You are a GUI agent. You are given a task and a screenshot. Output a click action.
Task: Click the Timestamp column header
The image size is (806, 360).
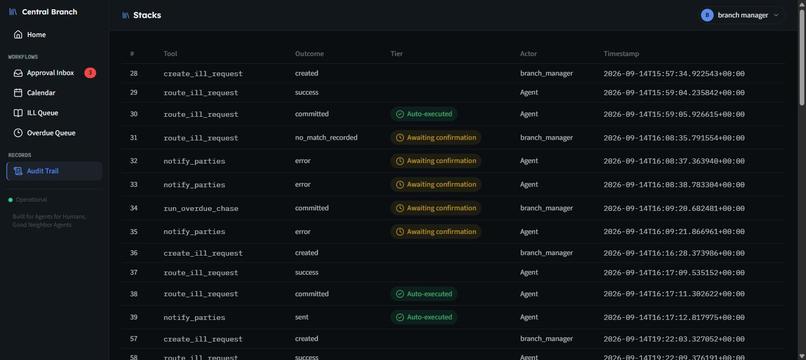tap(621, 53)
